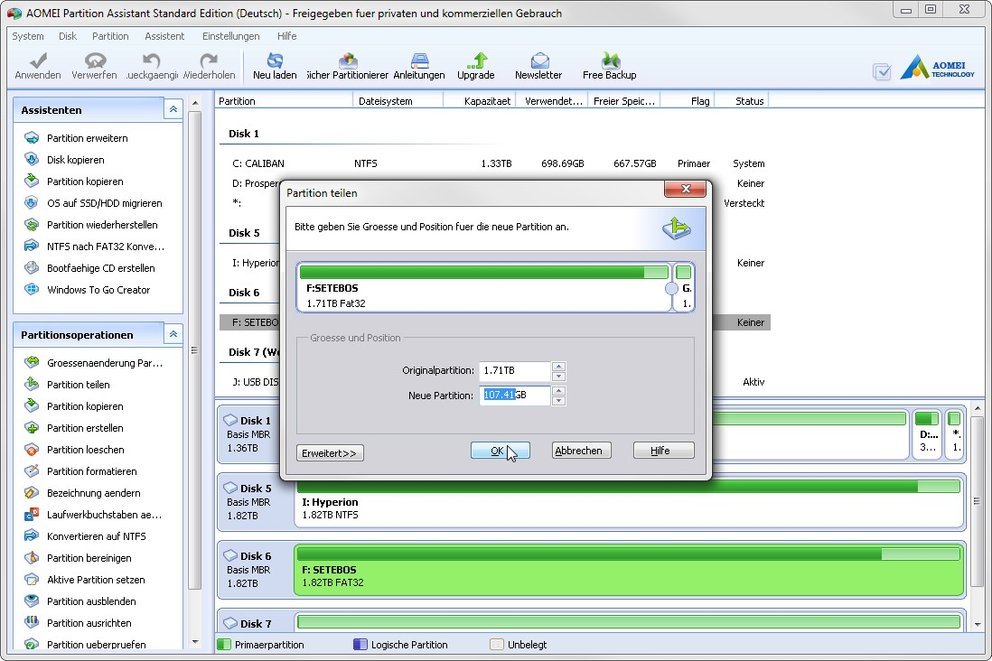Open the Free Backup toolbar icon
This screenshot has width=992, height=661.
[609, 66]
